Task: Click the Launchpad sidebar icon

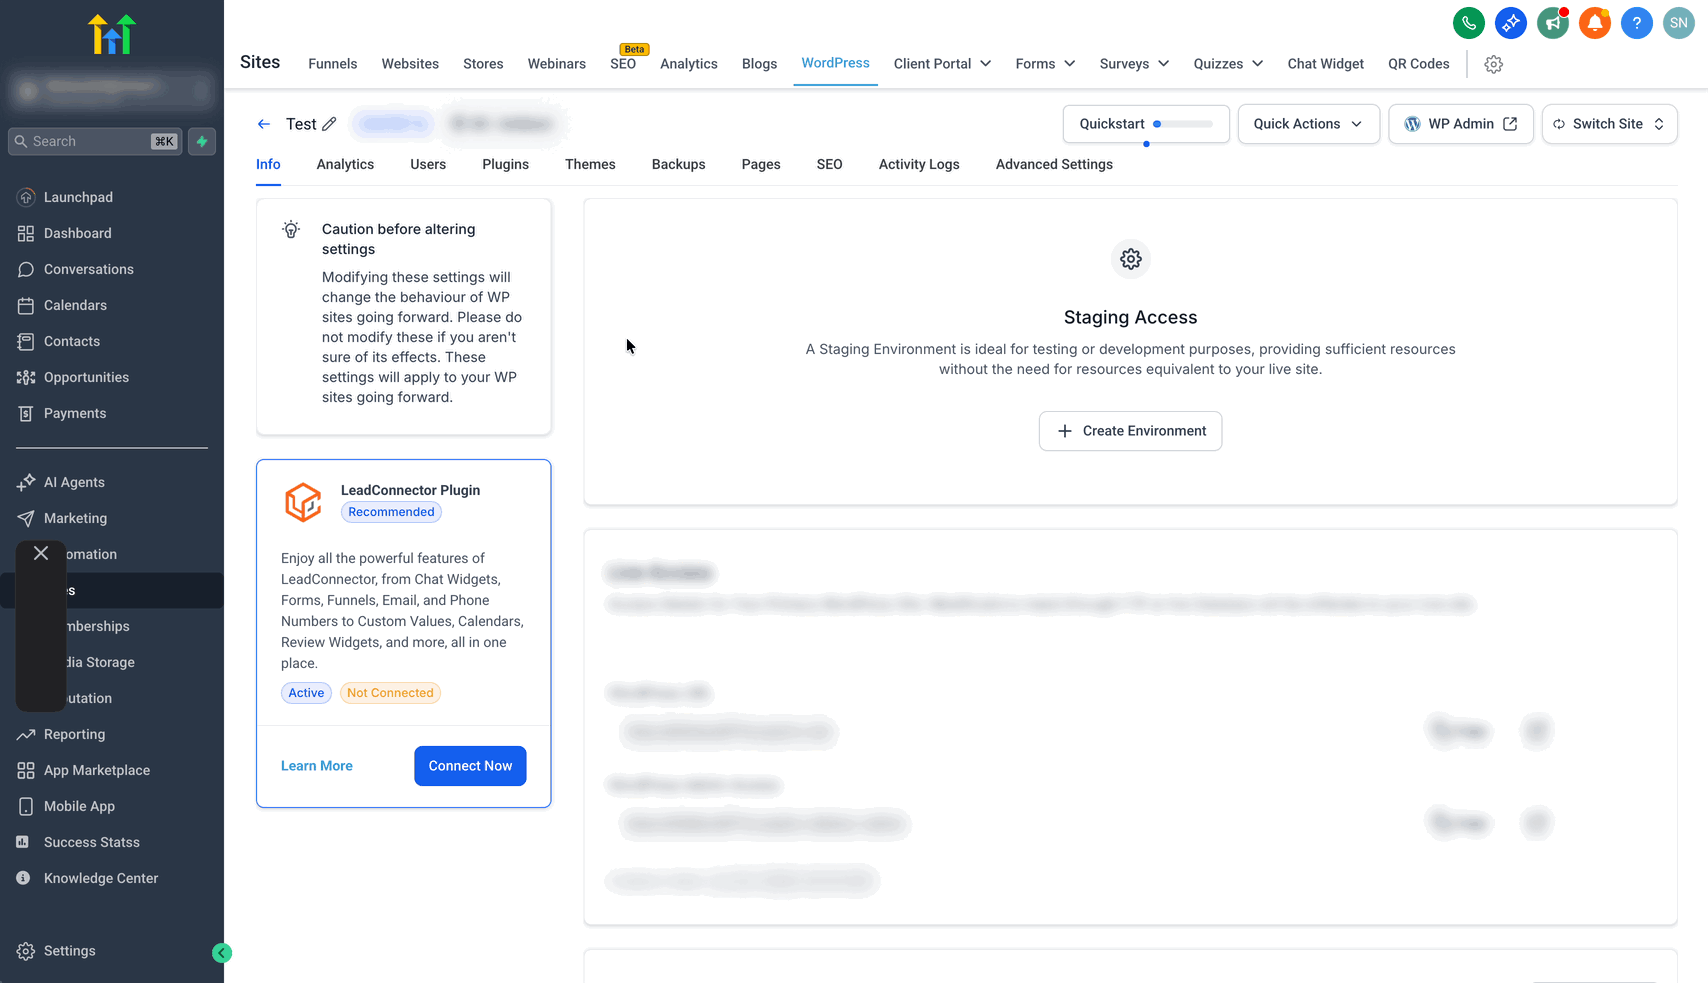Action: coord(26,198)
